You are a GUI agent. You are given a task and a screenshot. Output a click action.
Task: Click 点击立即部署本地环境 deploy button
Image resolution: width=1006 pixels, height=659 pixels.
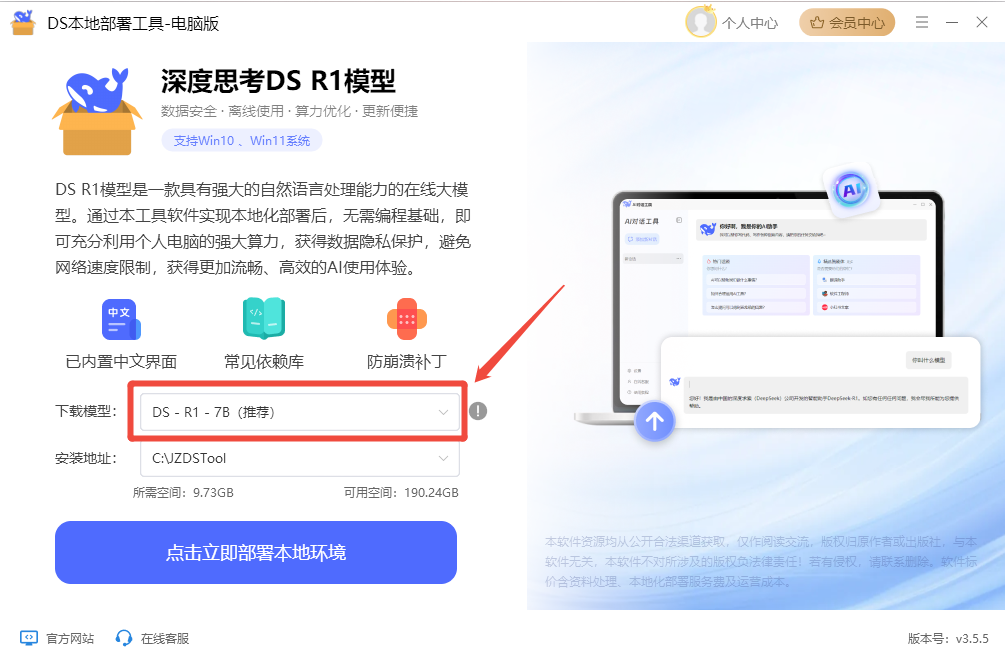pyautogui.click(x=256, y=552)
